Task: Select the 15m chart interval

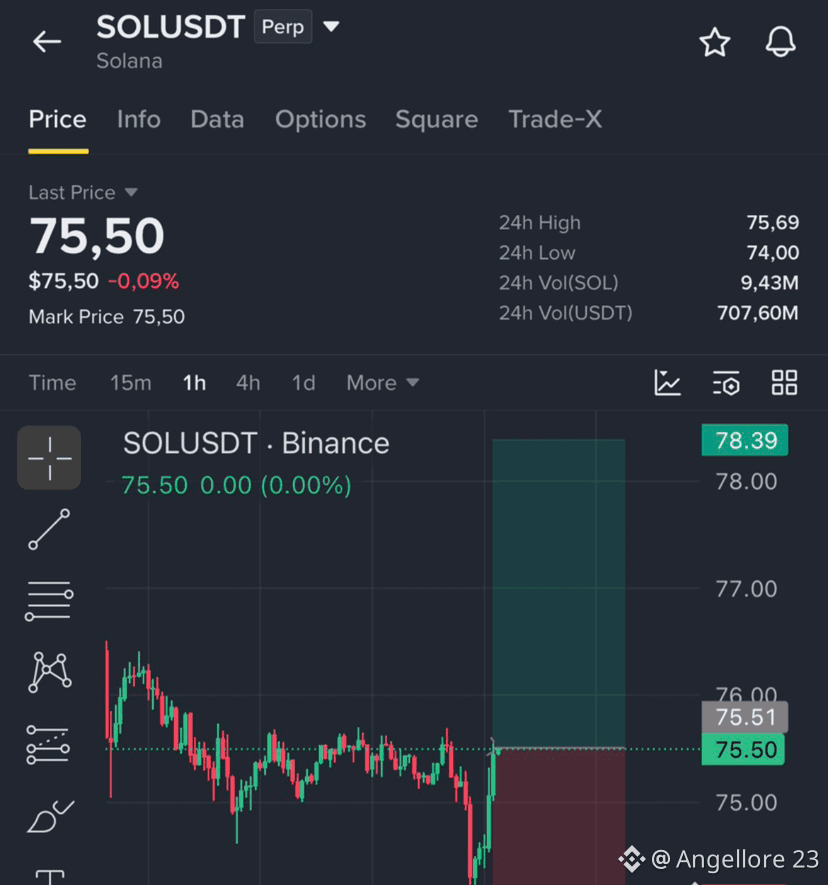Action: (131, 383)
